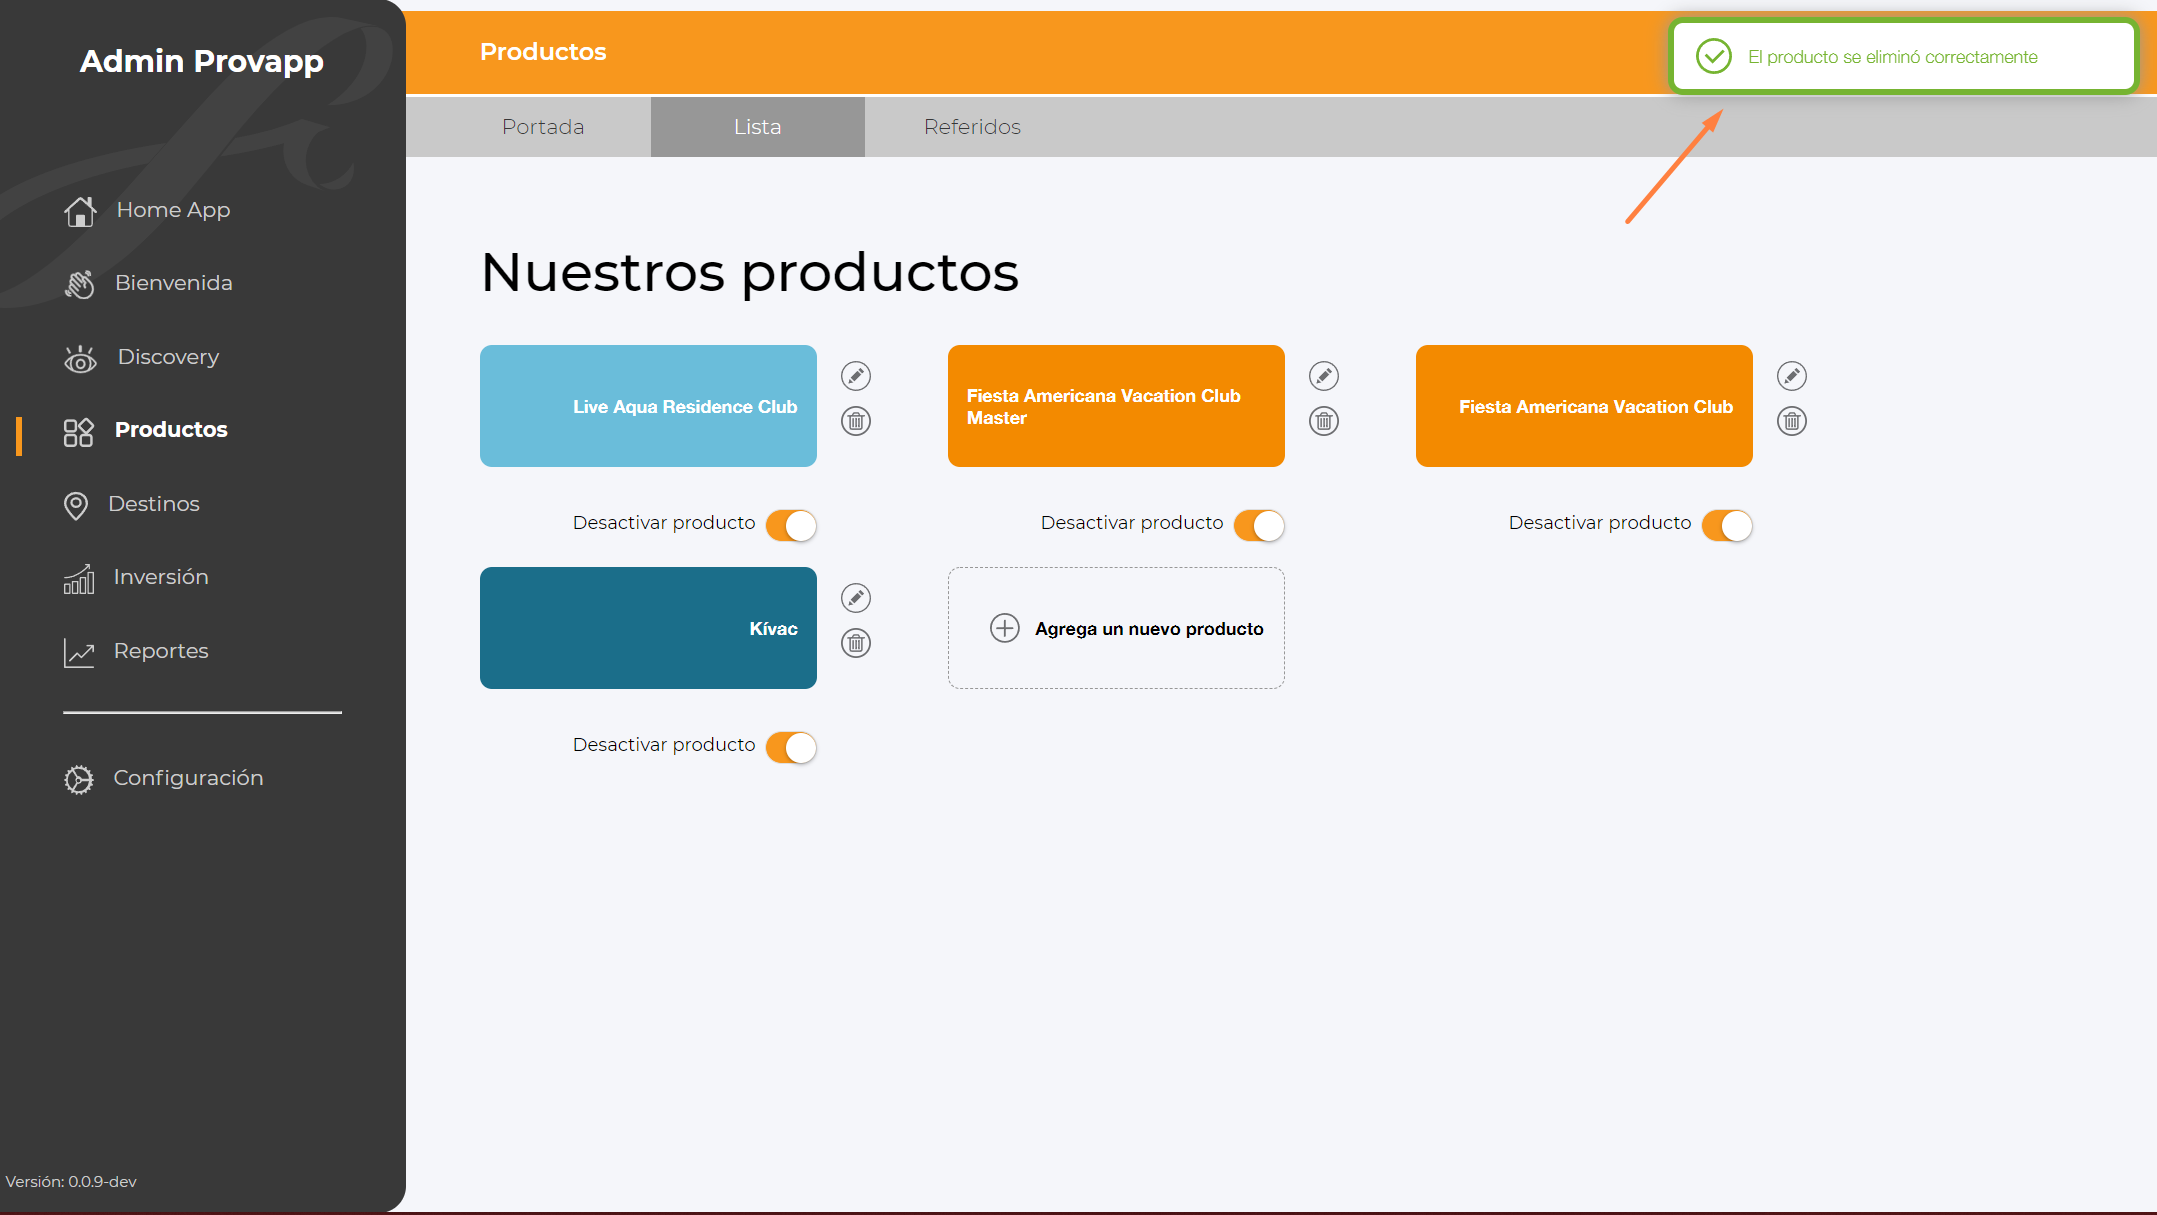Delete the Fiesta Americana Vacation Club product
2157x1215 pixels.
(x=1792, y=421)
